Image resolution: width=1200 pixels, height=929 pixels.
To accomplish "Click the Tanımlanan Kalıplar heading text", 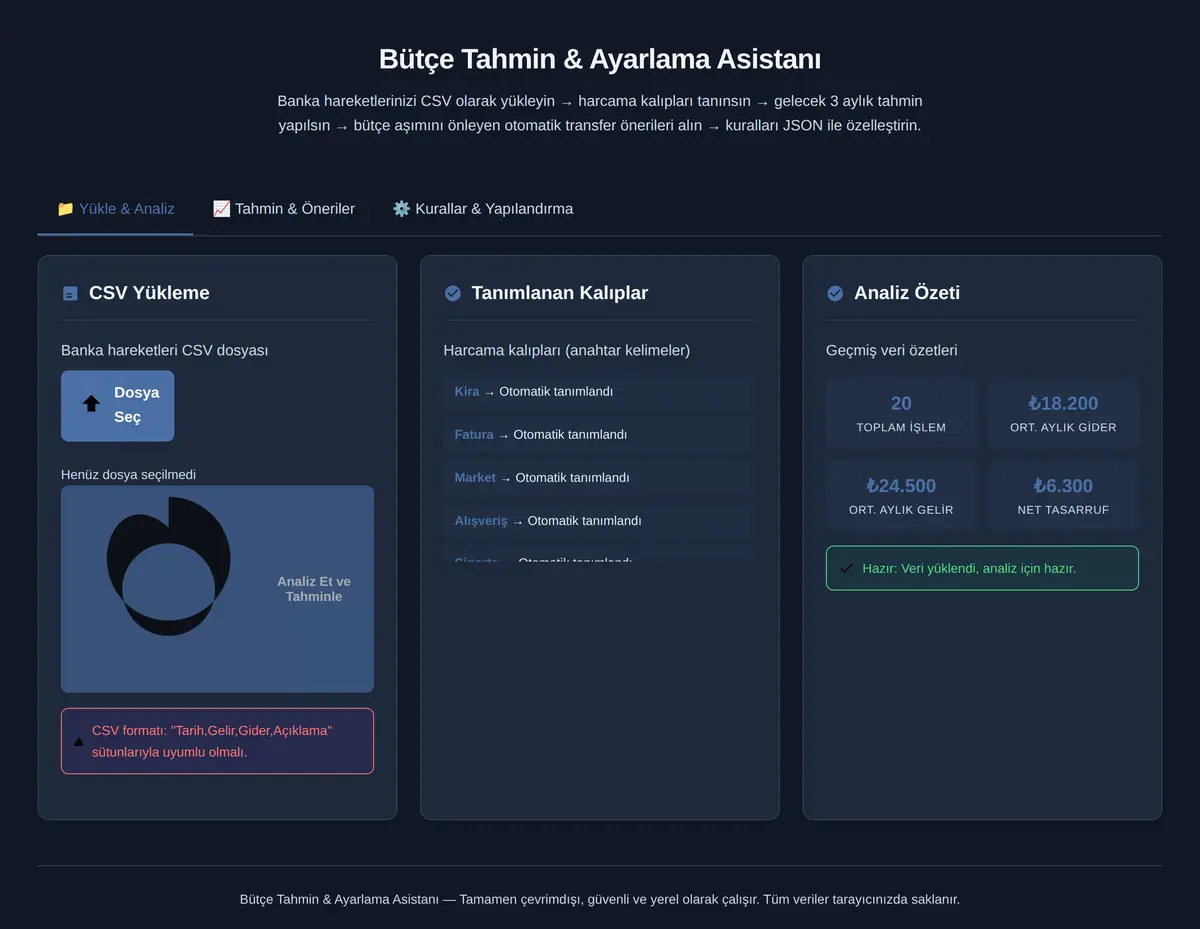I will tap(560, 293).
